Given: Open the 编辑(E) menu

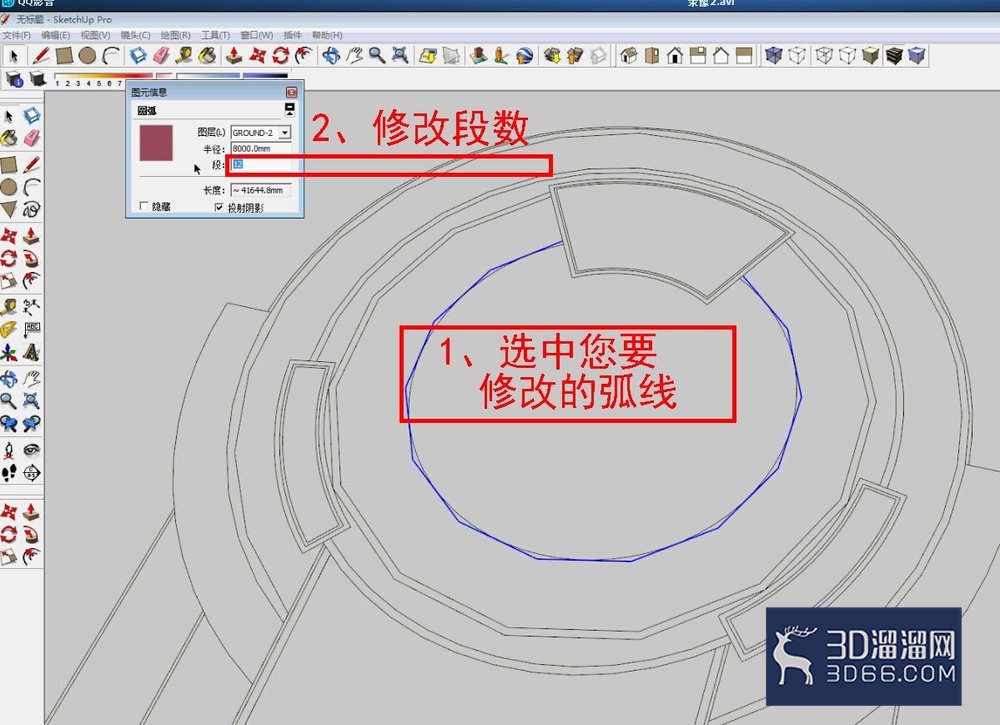Looking at the screenshot, I should [x=55, y=35].
